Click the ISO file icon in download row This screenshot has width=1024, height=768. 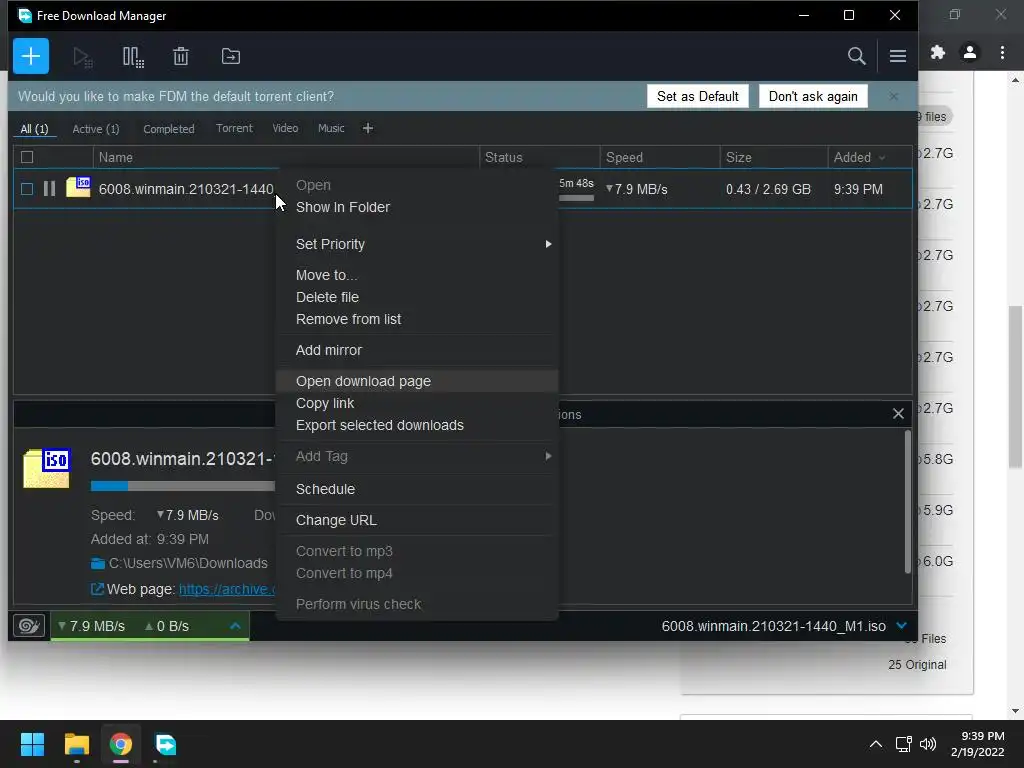click(78, 187)
